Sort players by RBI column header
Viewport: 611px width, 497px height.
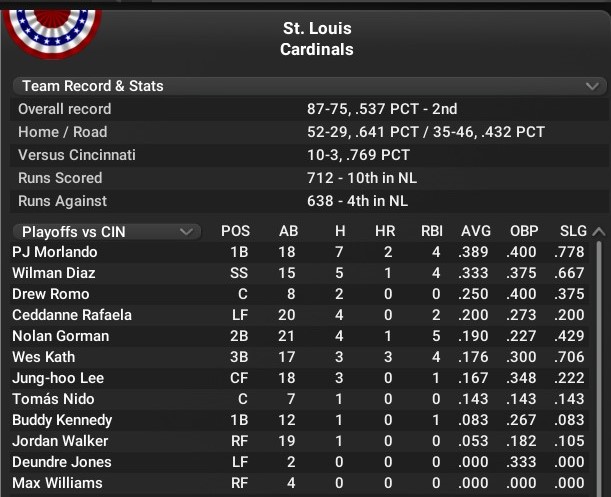(430, 232)
